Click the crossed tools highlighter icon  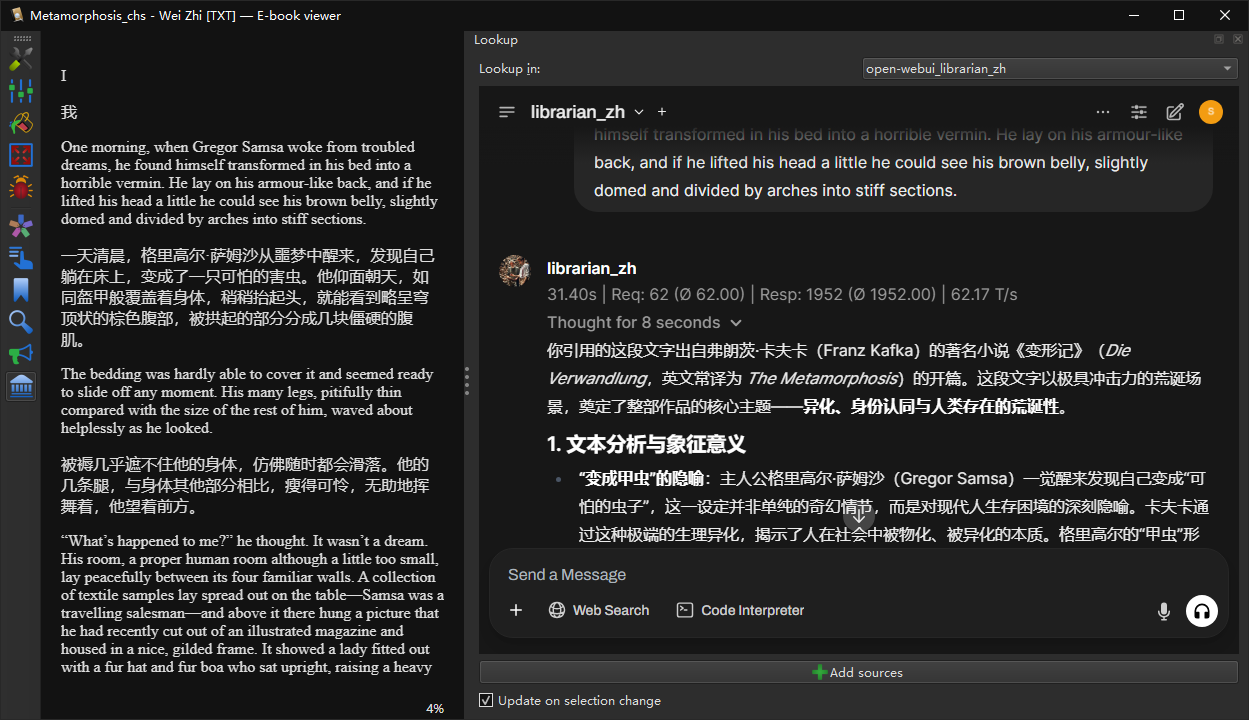[x=21, y=59]
